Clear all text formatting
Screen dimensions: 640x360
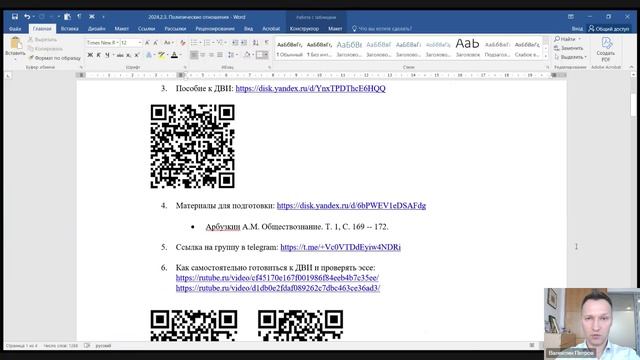tap(182, 42)
